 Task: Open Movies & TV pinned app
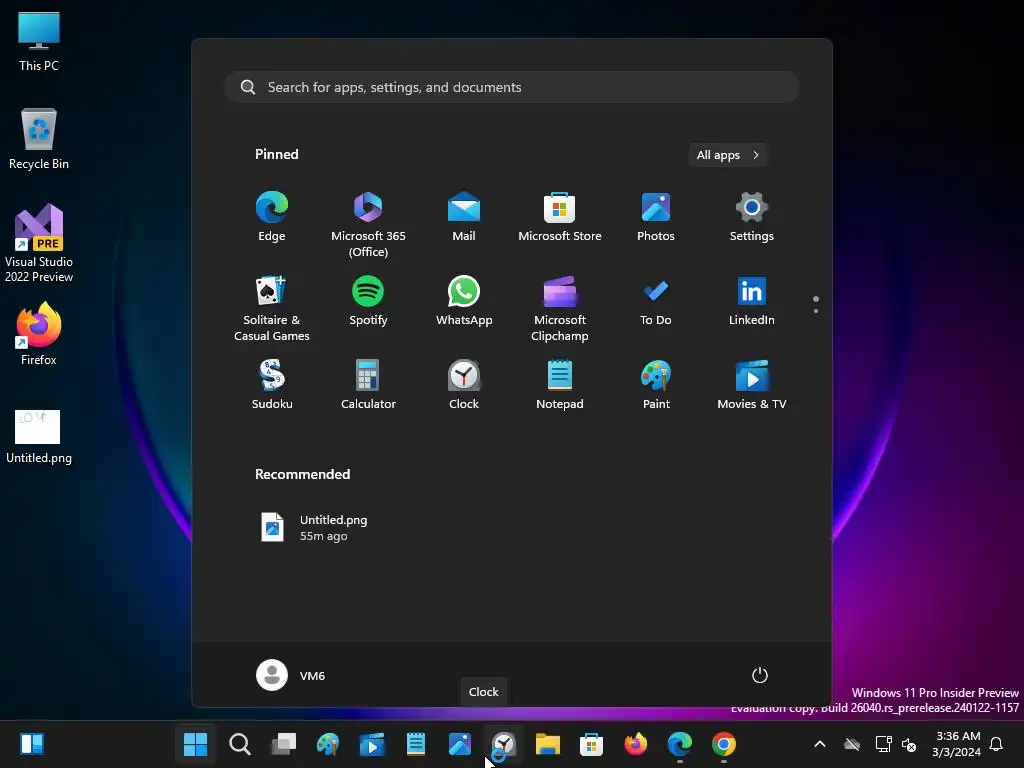pyautogui.click(x=752, y=385)
